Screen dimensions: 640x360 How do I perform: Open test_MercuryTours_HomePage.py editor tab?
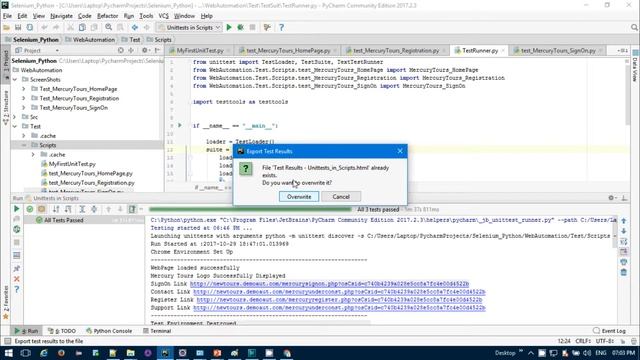pyautogui.click(x=288, y=51)
